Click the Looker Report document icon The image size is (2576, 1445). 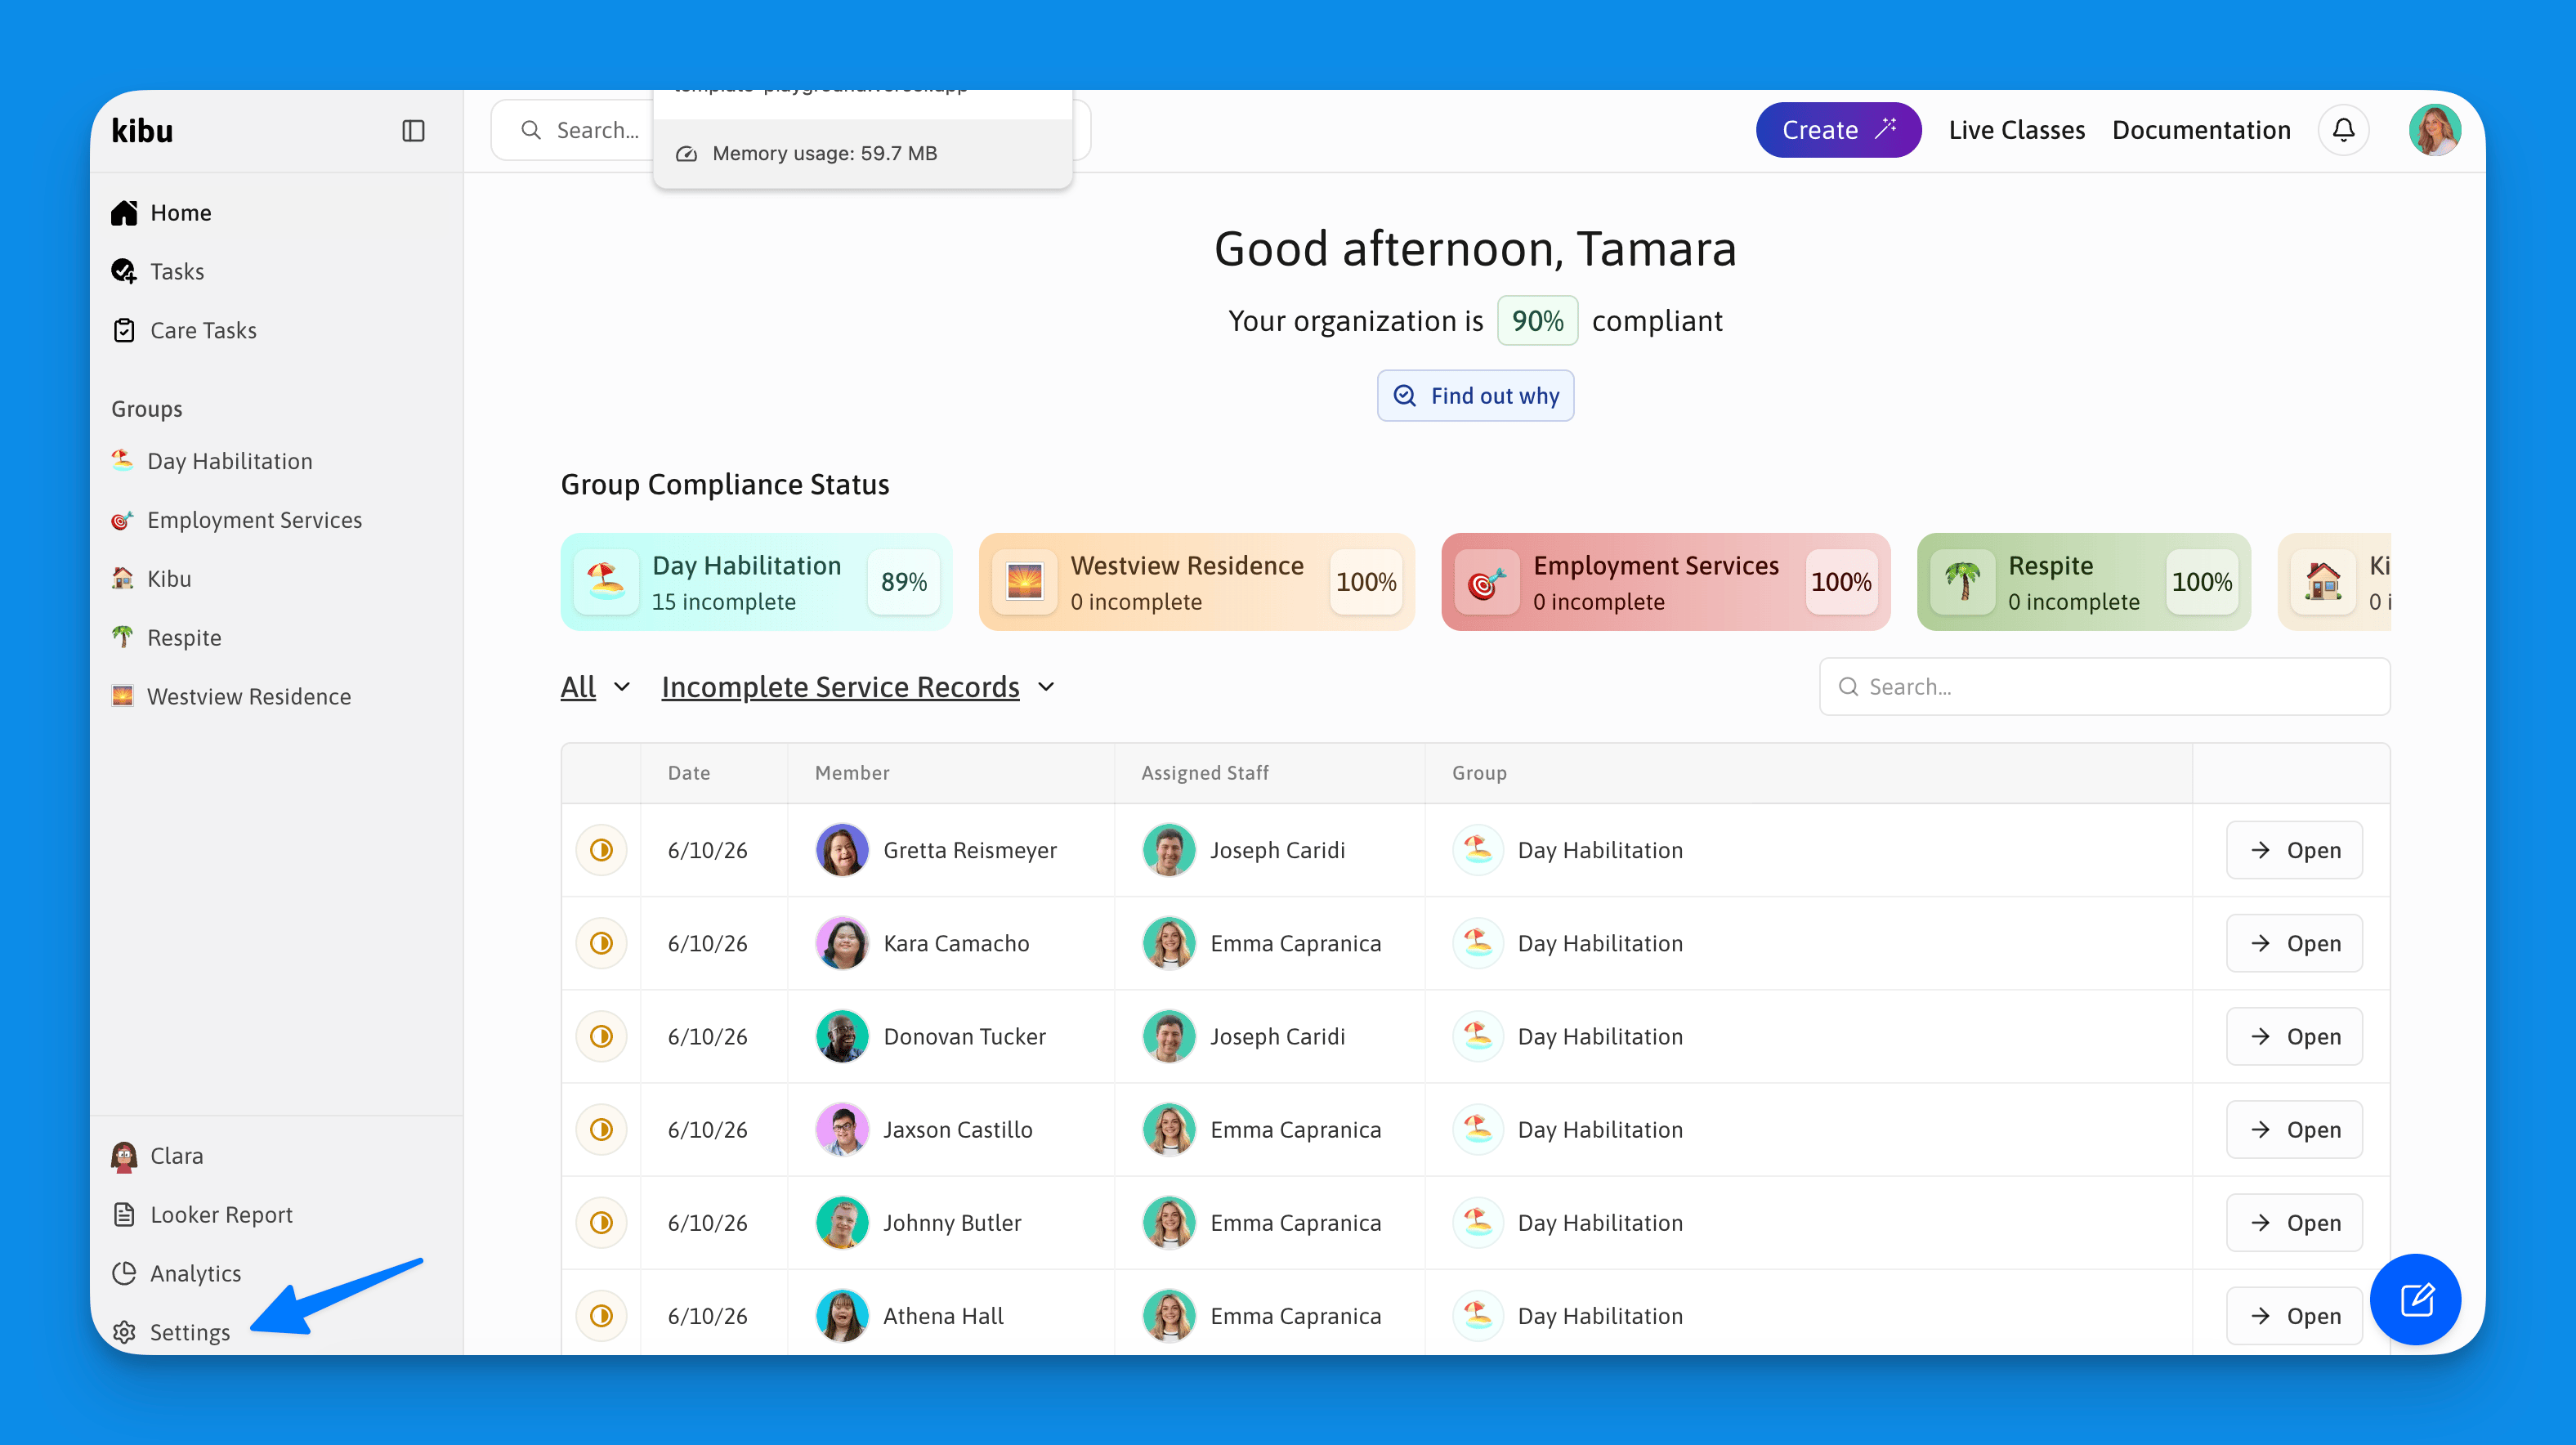pyautogui.click(x=124, y=1215)
